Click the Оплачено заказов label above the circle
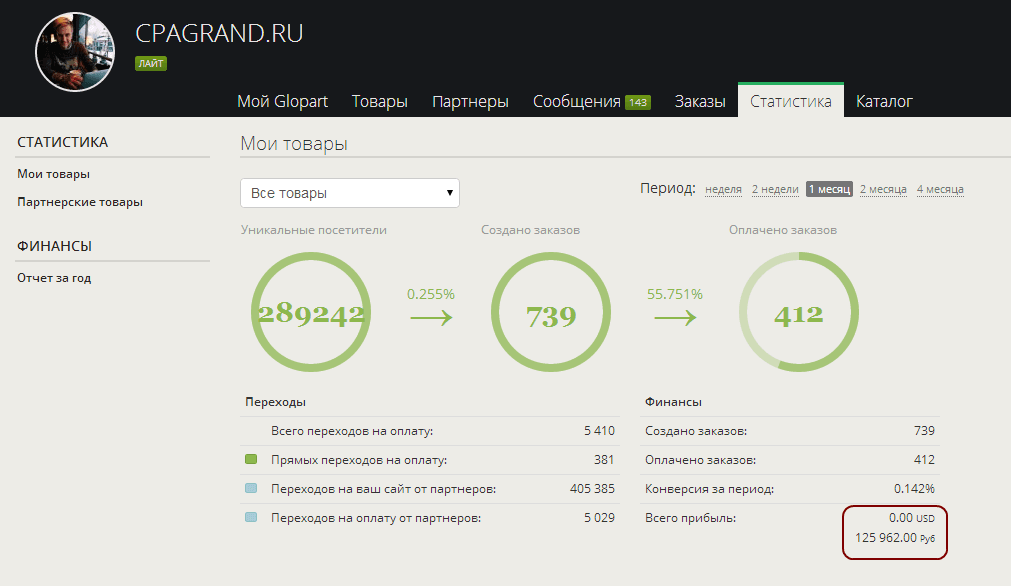 (783, 230)
